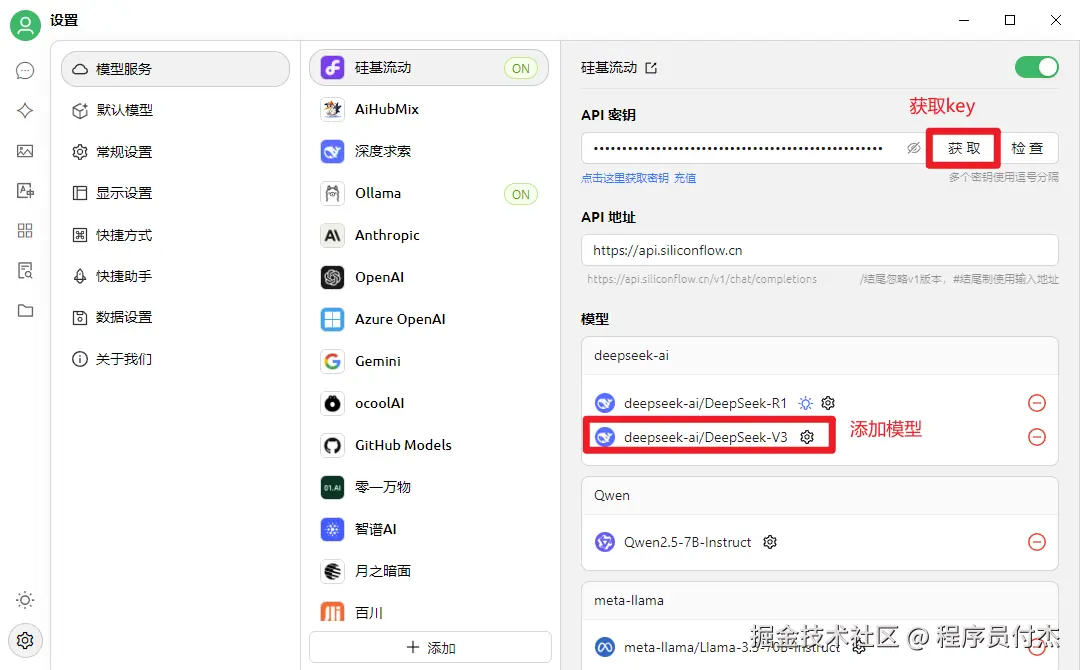1080x670 pixels.
Task: Remove the deepseek-ai/DeepSeek-R1 model
Action: [x=1037, y=403]
